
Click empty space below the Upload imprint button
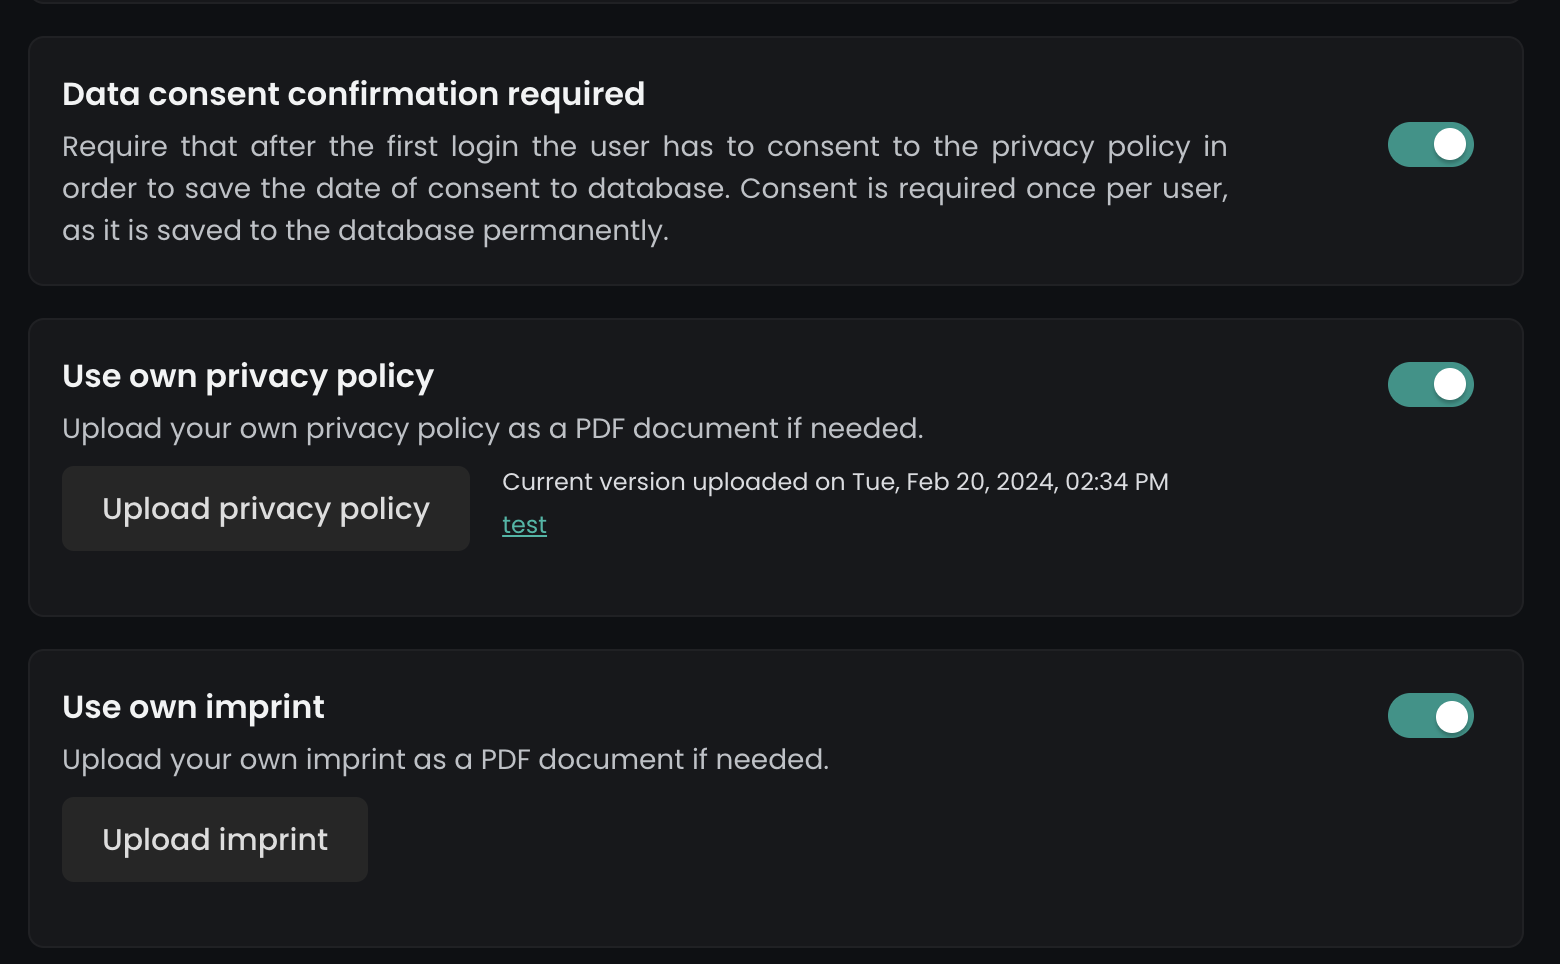[x=215, y=914]
